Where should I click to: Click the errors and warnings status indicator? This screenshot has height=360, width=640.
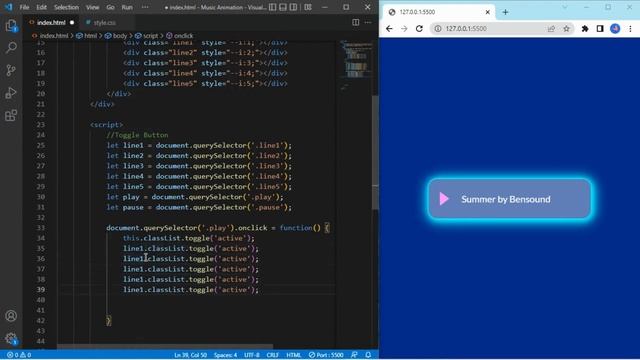pyautogui.click(x=19, y=355)
